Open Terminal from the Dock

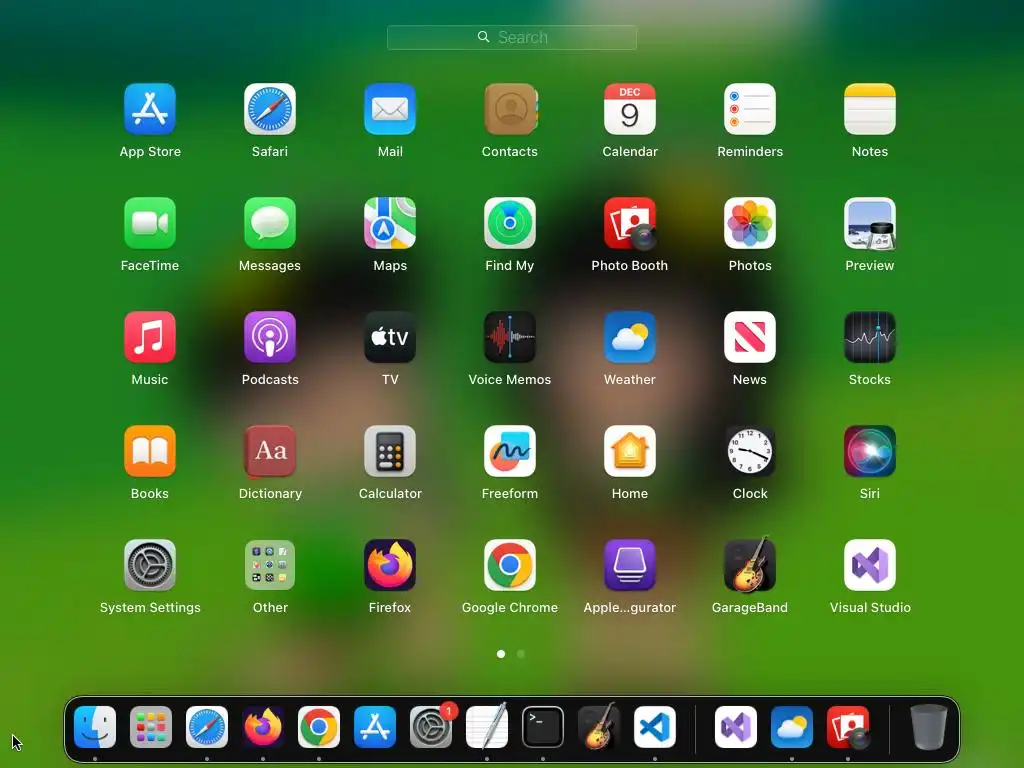(x=543, y=727)
